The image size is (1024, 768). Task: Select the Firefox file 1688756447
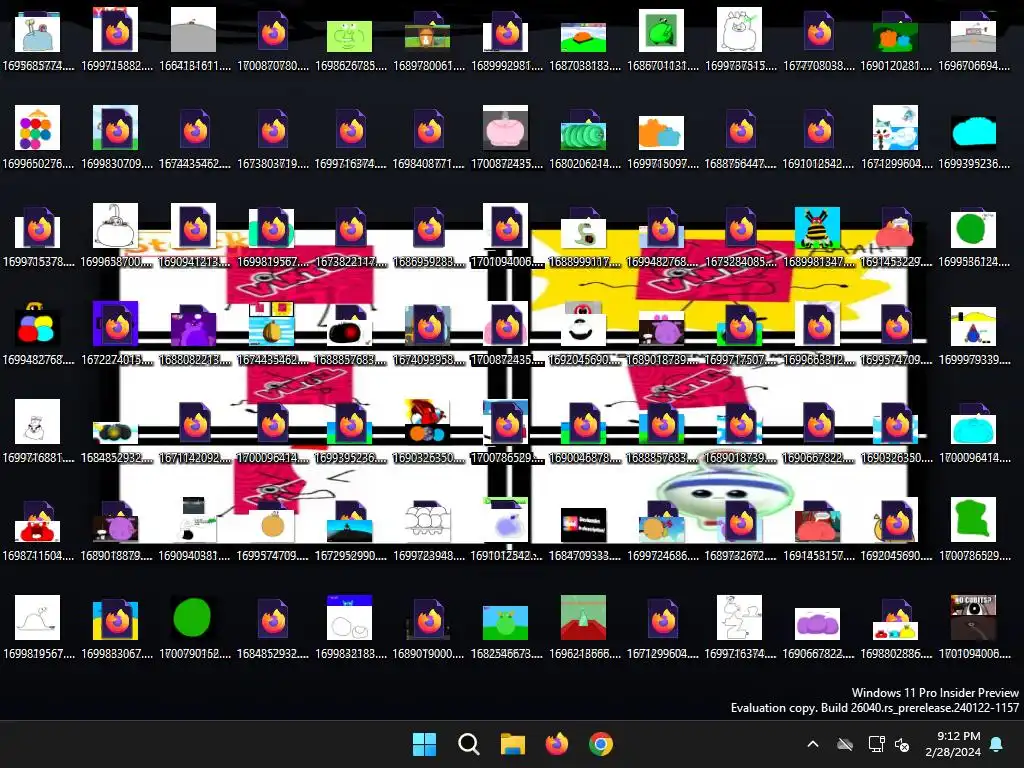click(740, 138)
